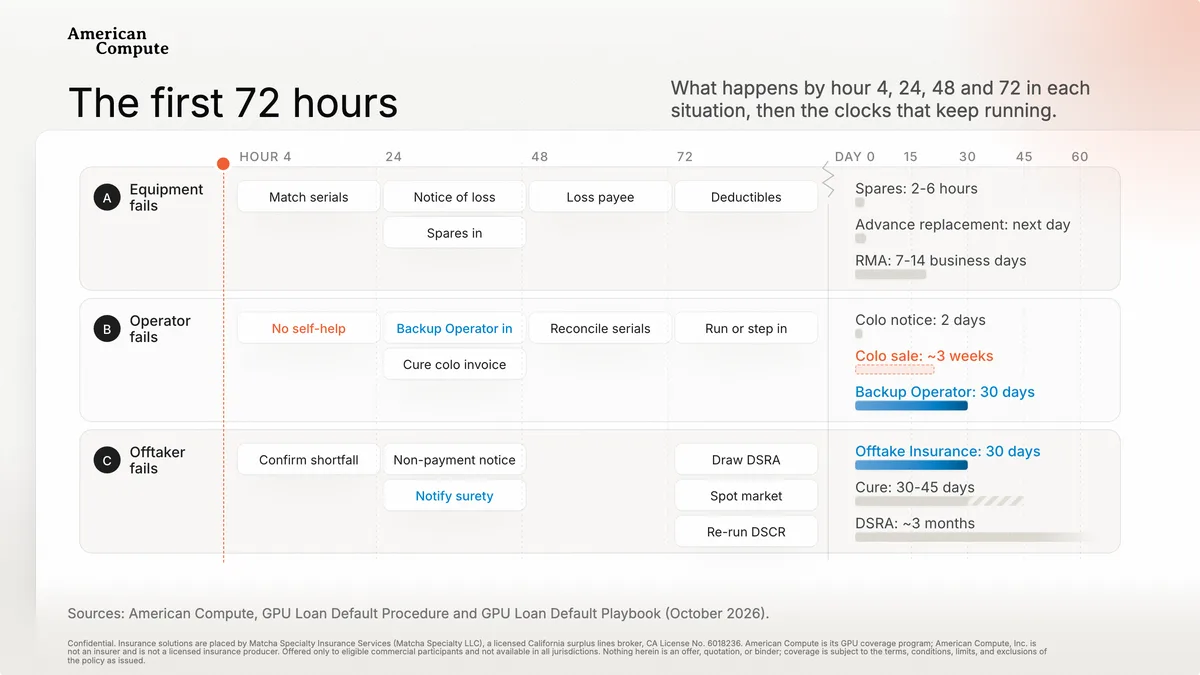The width and height of the screenshot is (1200, 675).
Task: Click the Colo notice: 2 days label
Action: point(921,320)
